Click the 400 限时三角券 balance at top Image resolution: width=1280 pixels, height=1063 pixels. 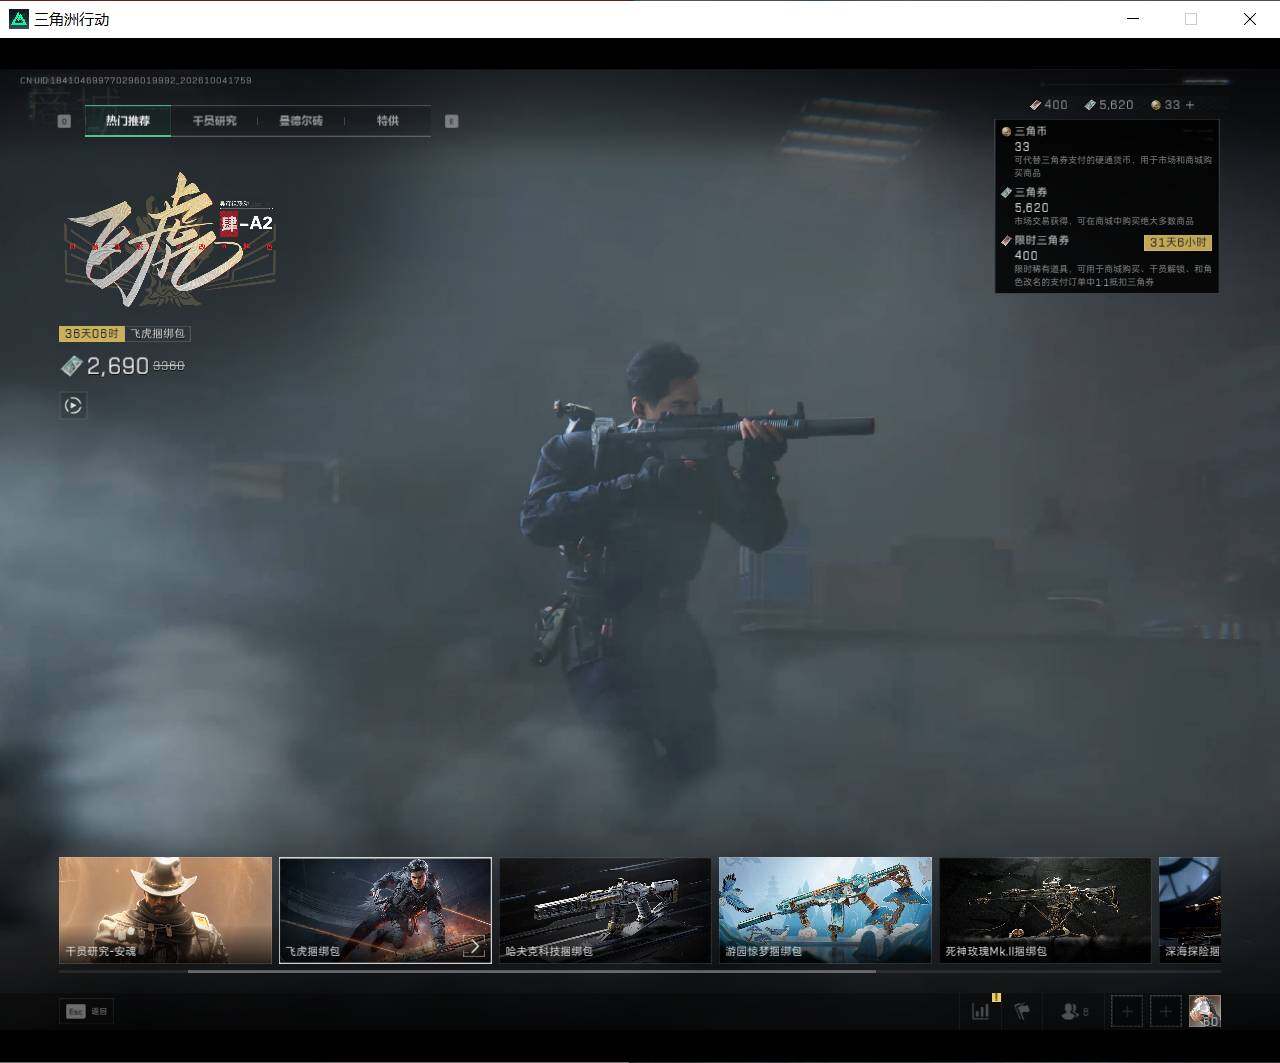point(1048,105)
